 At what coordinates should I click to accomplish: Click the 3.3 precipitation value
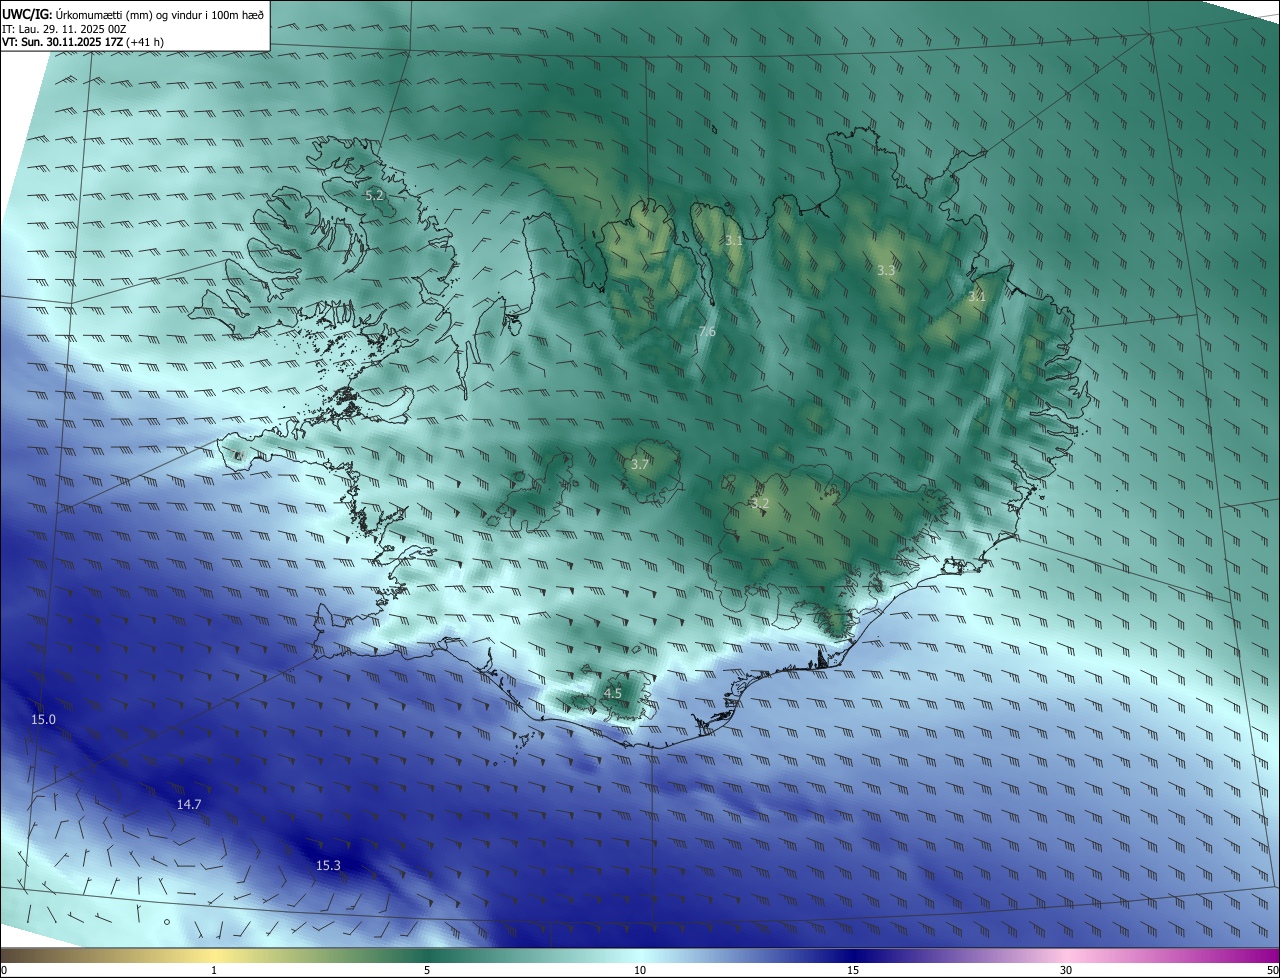[x=886, y=270]
